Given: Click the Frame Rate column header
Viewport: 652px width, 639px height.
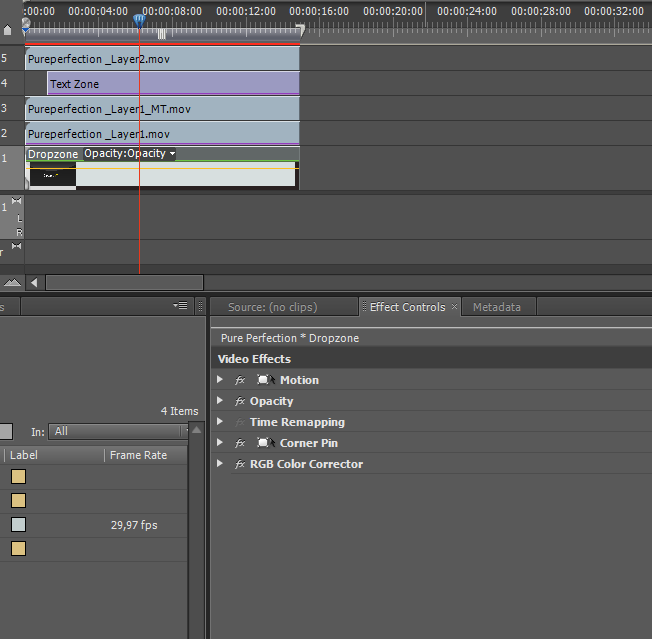Looking at the screenshot, I should click(x=138, y=455).
